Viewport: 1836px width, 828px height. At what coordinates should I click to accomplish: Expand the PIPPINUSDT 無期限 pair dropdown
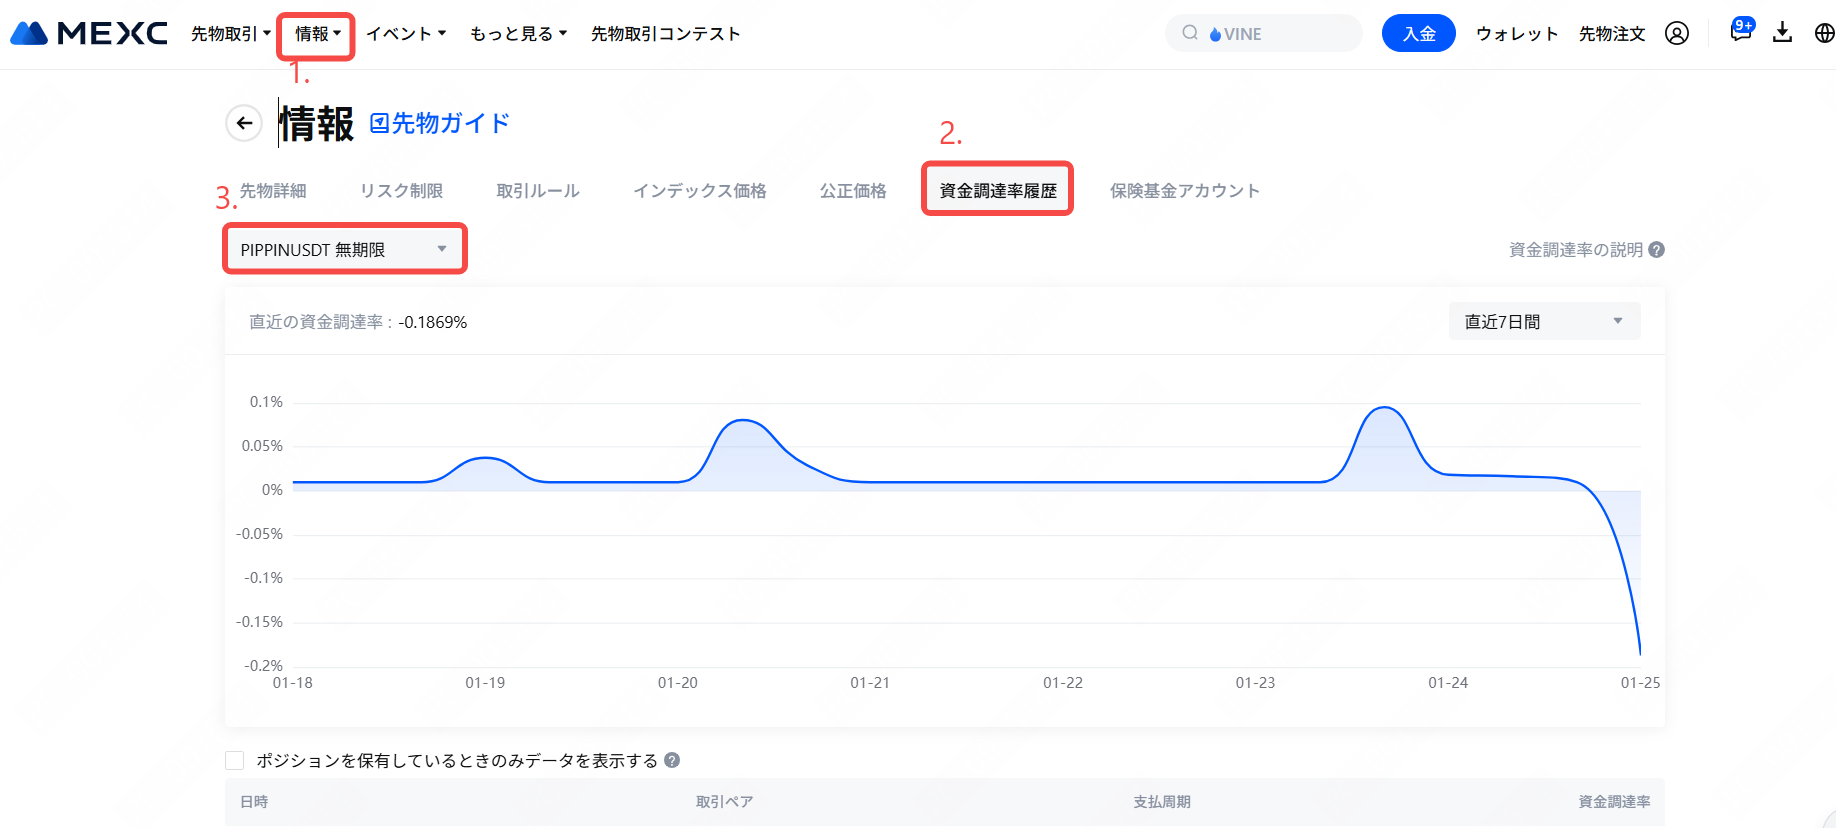[344, 249]
